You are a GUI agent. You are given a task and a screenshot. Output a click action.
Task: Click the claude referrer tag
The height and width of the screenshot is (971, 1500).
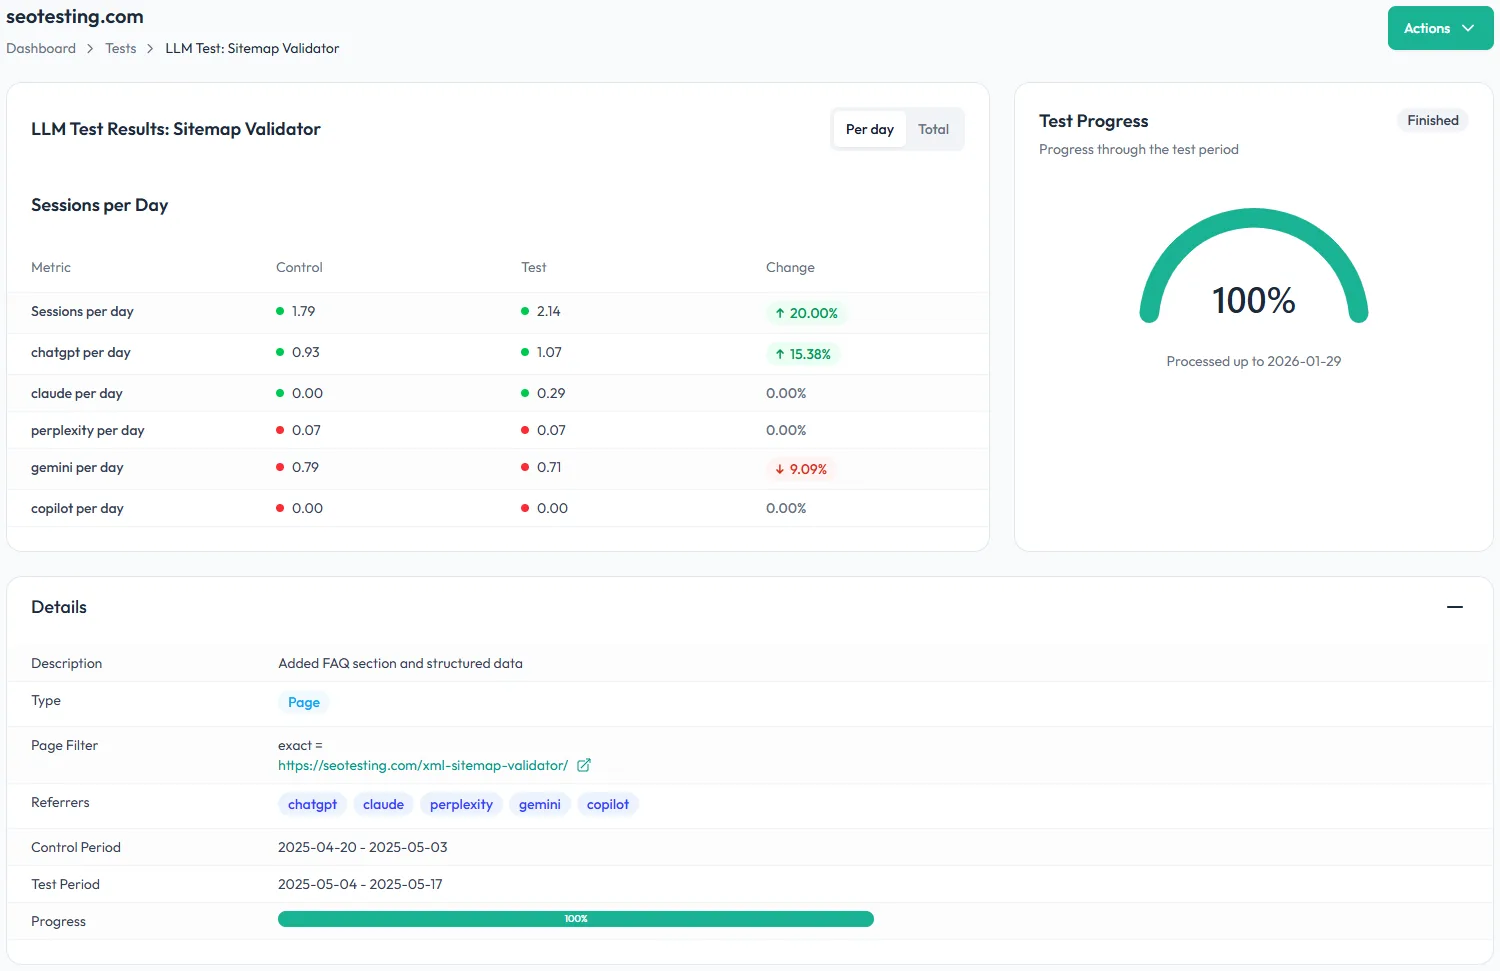[x=383, y=804]
